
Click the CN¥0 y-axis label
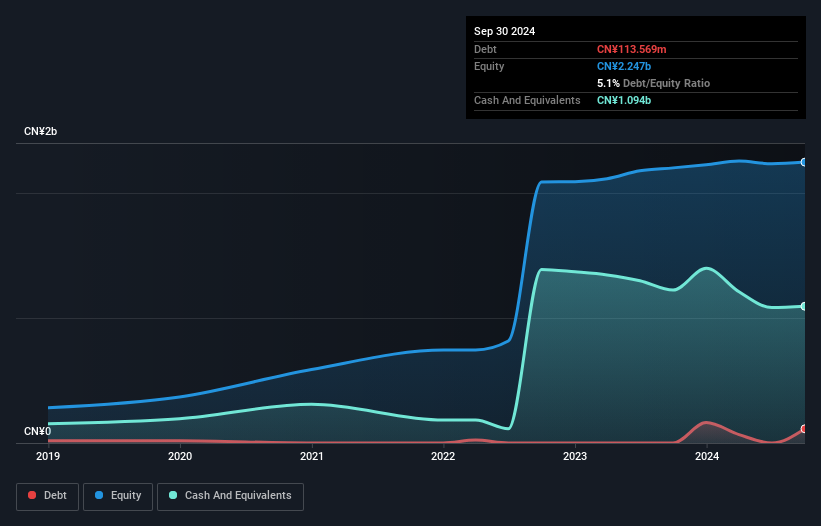pyautogui.click(x=37, y=431)
